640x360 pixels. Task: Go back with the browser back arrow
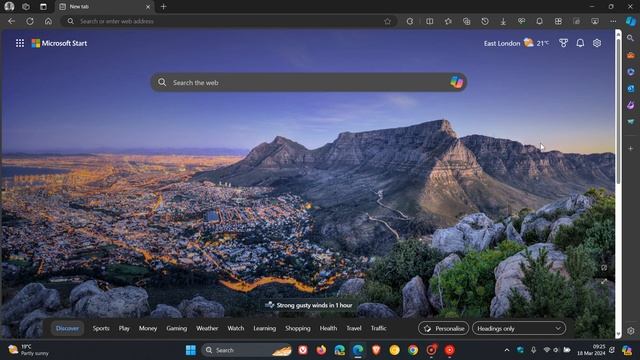(x=11, y=21)
